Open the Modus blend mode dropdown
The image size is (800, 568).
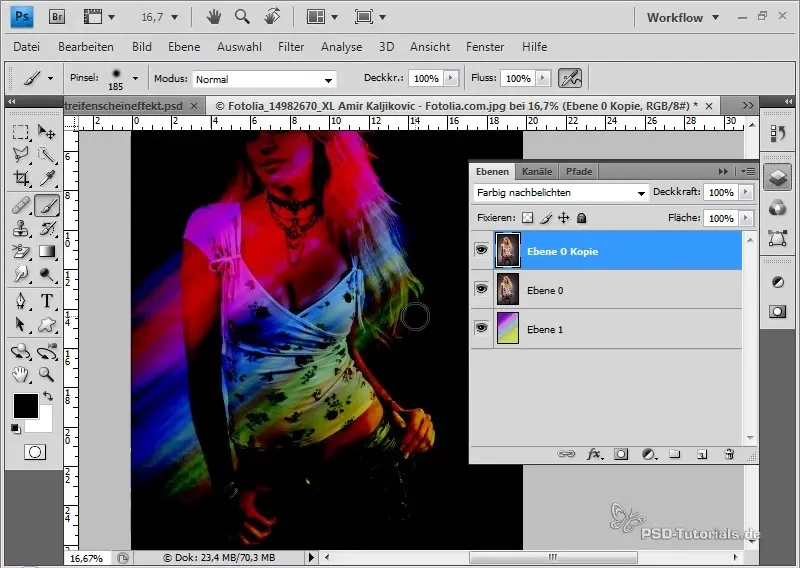pyautogui.click(x=329, y=80)
